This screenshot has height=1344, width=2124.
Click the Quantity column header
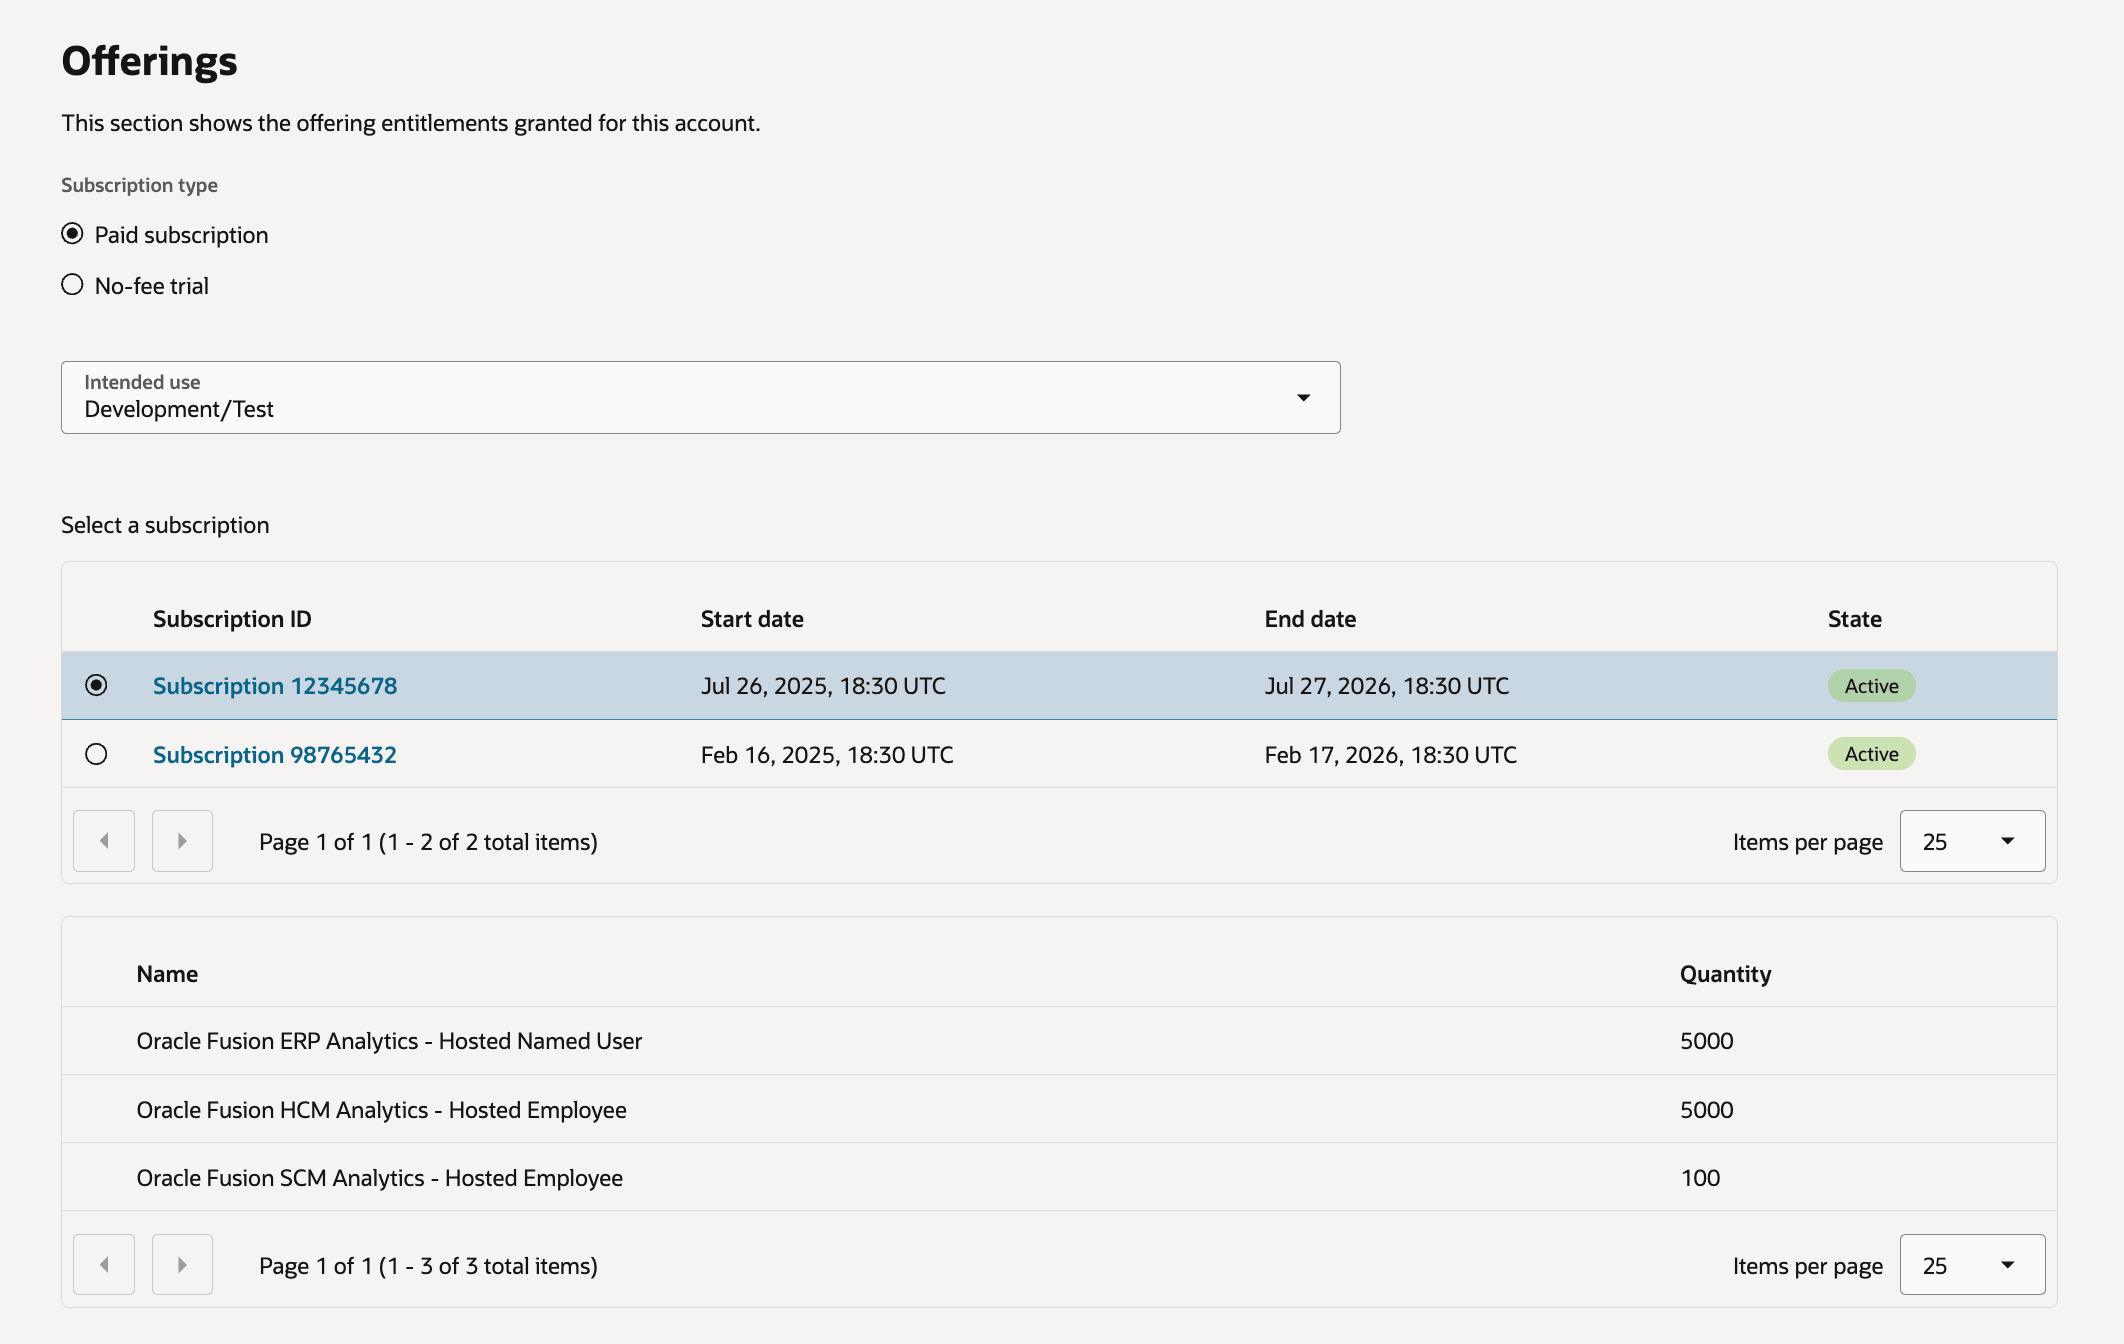[x=1725, y=973]
